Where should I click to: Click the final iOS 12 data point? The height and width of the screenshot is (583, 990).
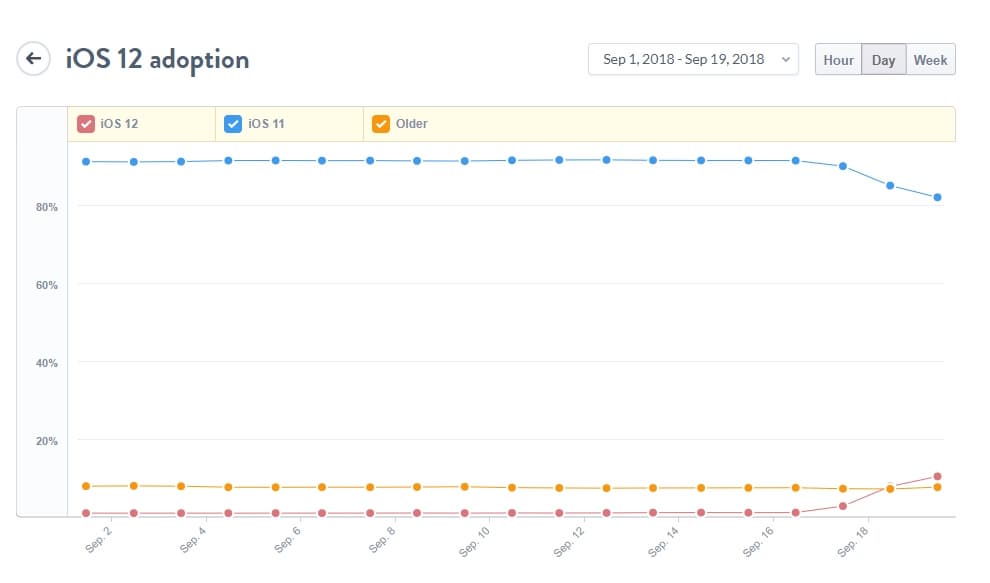(x=937, y=476)
